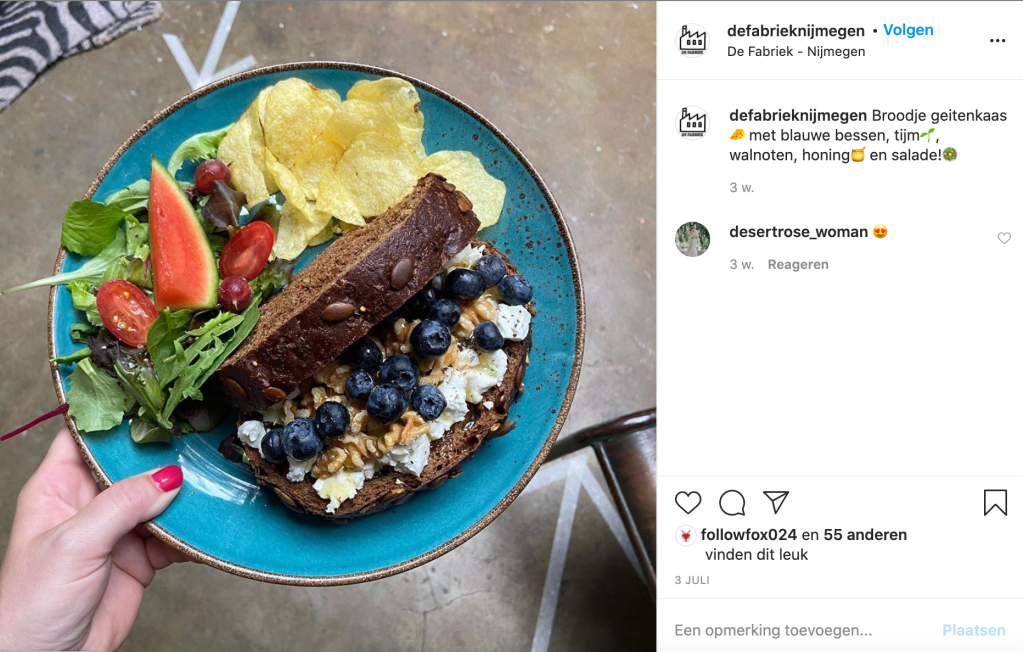Open the three-dot more options menu
The width and height of the screenshot is (1023, 652).
[x=998, y=40]
